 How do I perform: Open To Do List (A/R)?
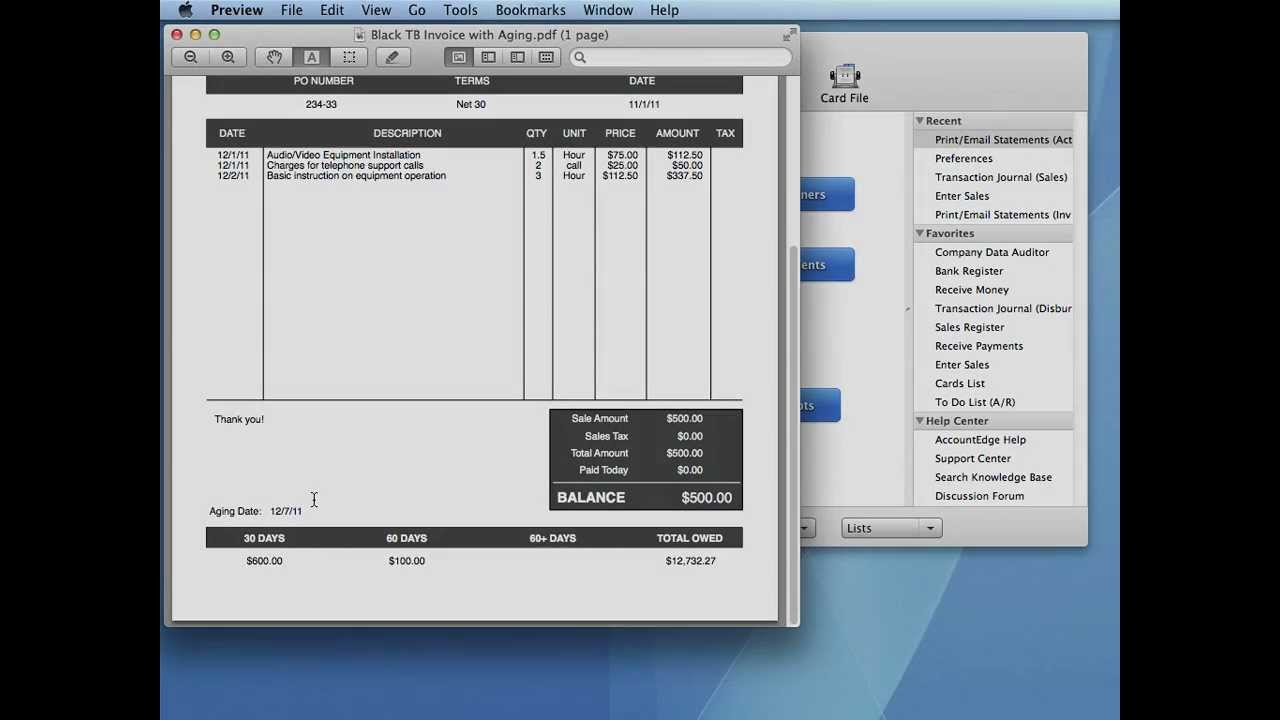click(975, 402)
